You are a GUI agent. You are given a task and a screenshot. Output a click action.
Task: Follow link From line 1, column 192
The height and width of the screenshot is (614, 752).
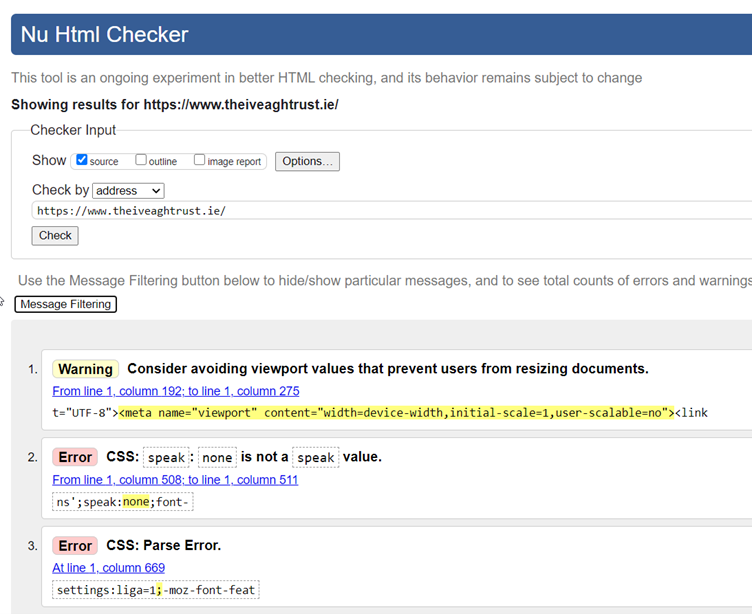(176, 391)
